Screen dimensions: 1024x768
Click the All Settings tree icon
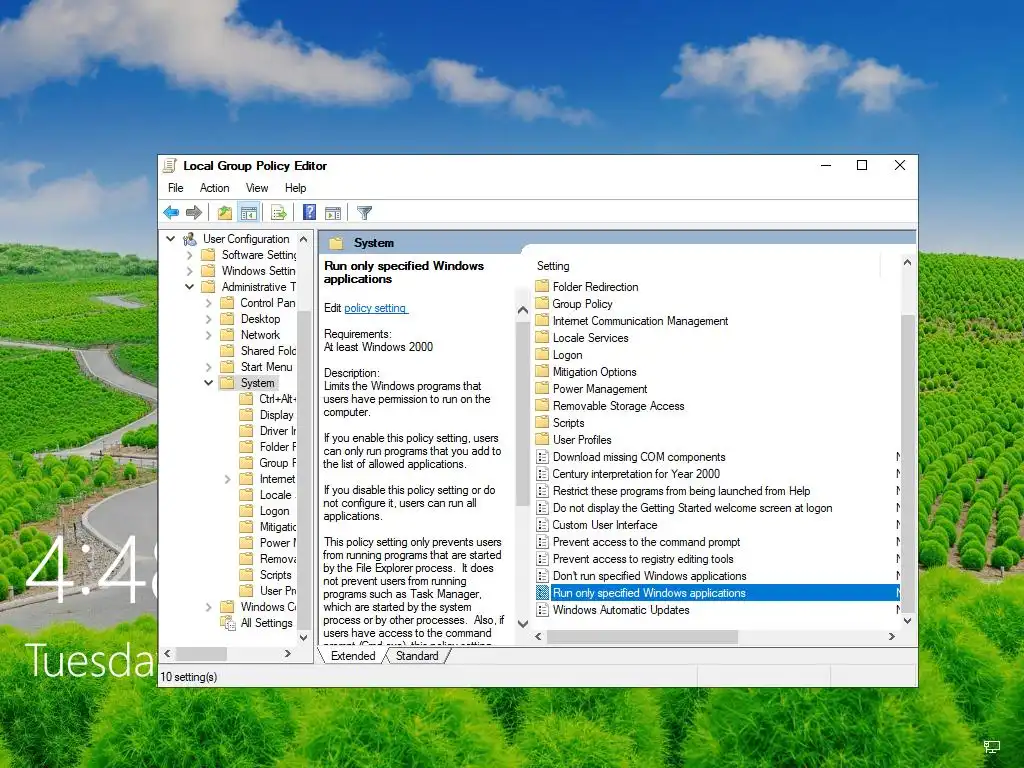pos(229,623)
